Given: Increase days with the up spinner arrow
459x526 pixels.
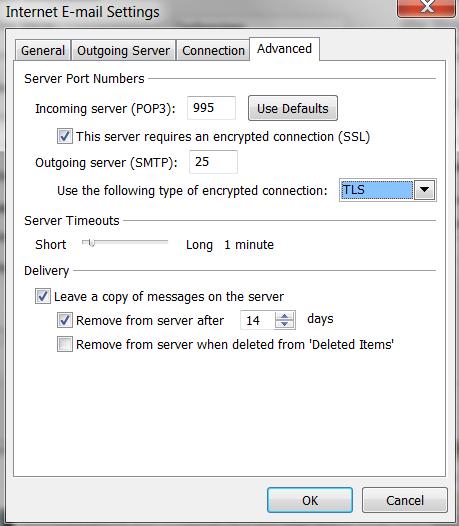Looking at the screenshot, I should coord(285,316).
